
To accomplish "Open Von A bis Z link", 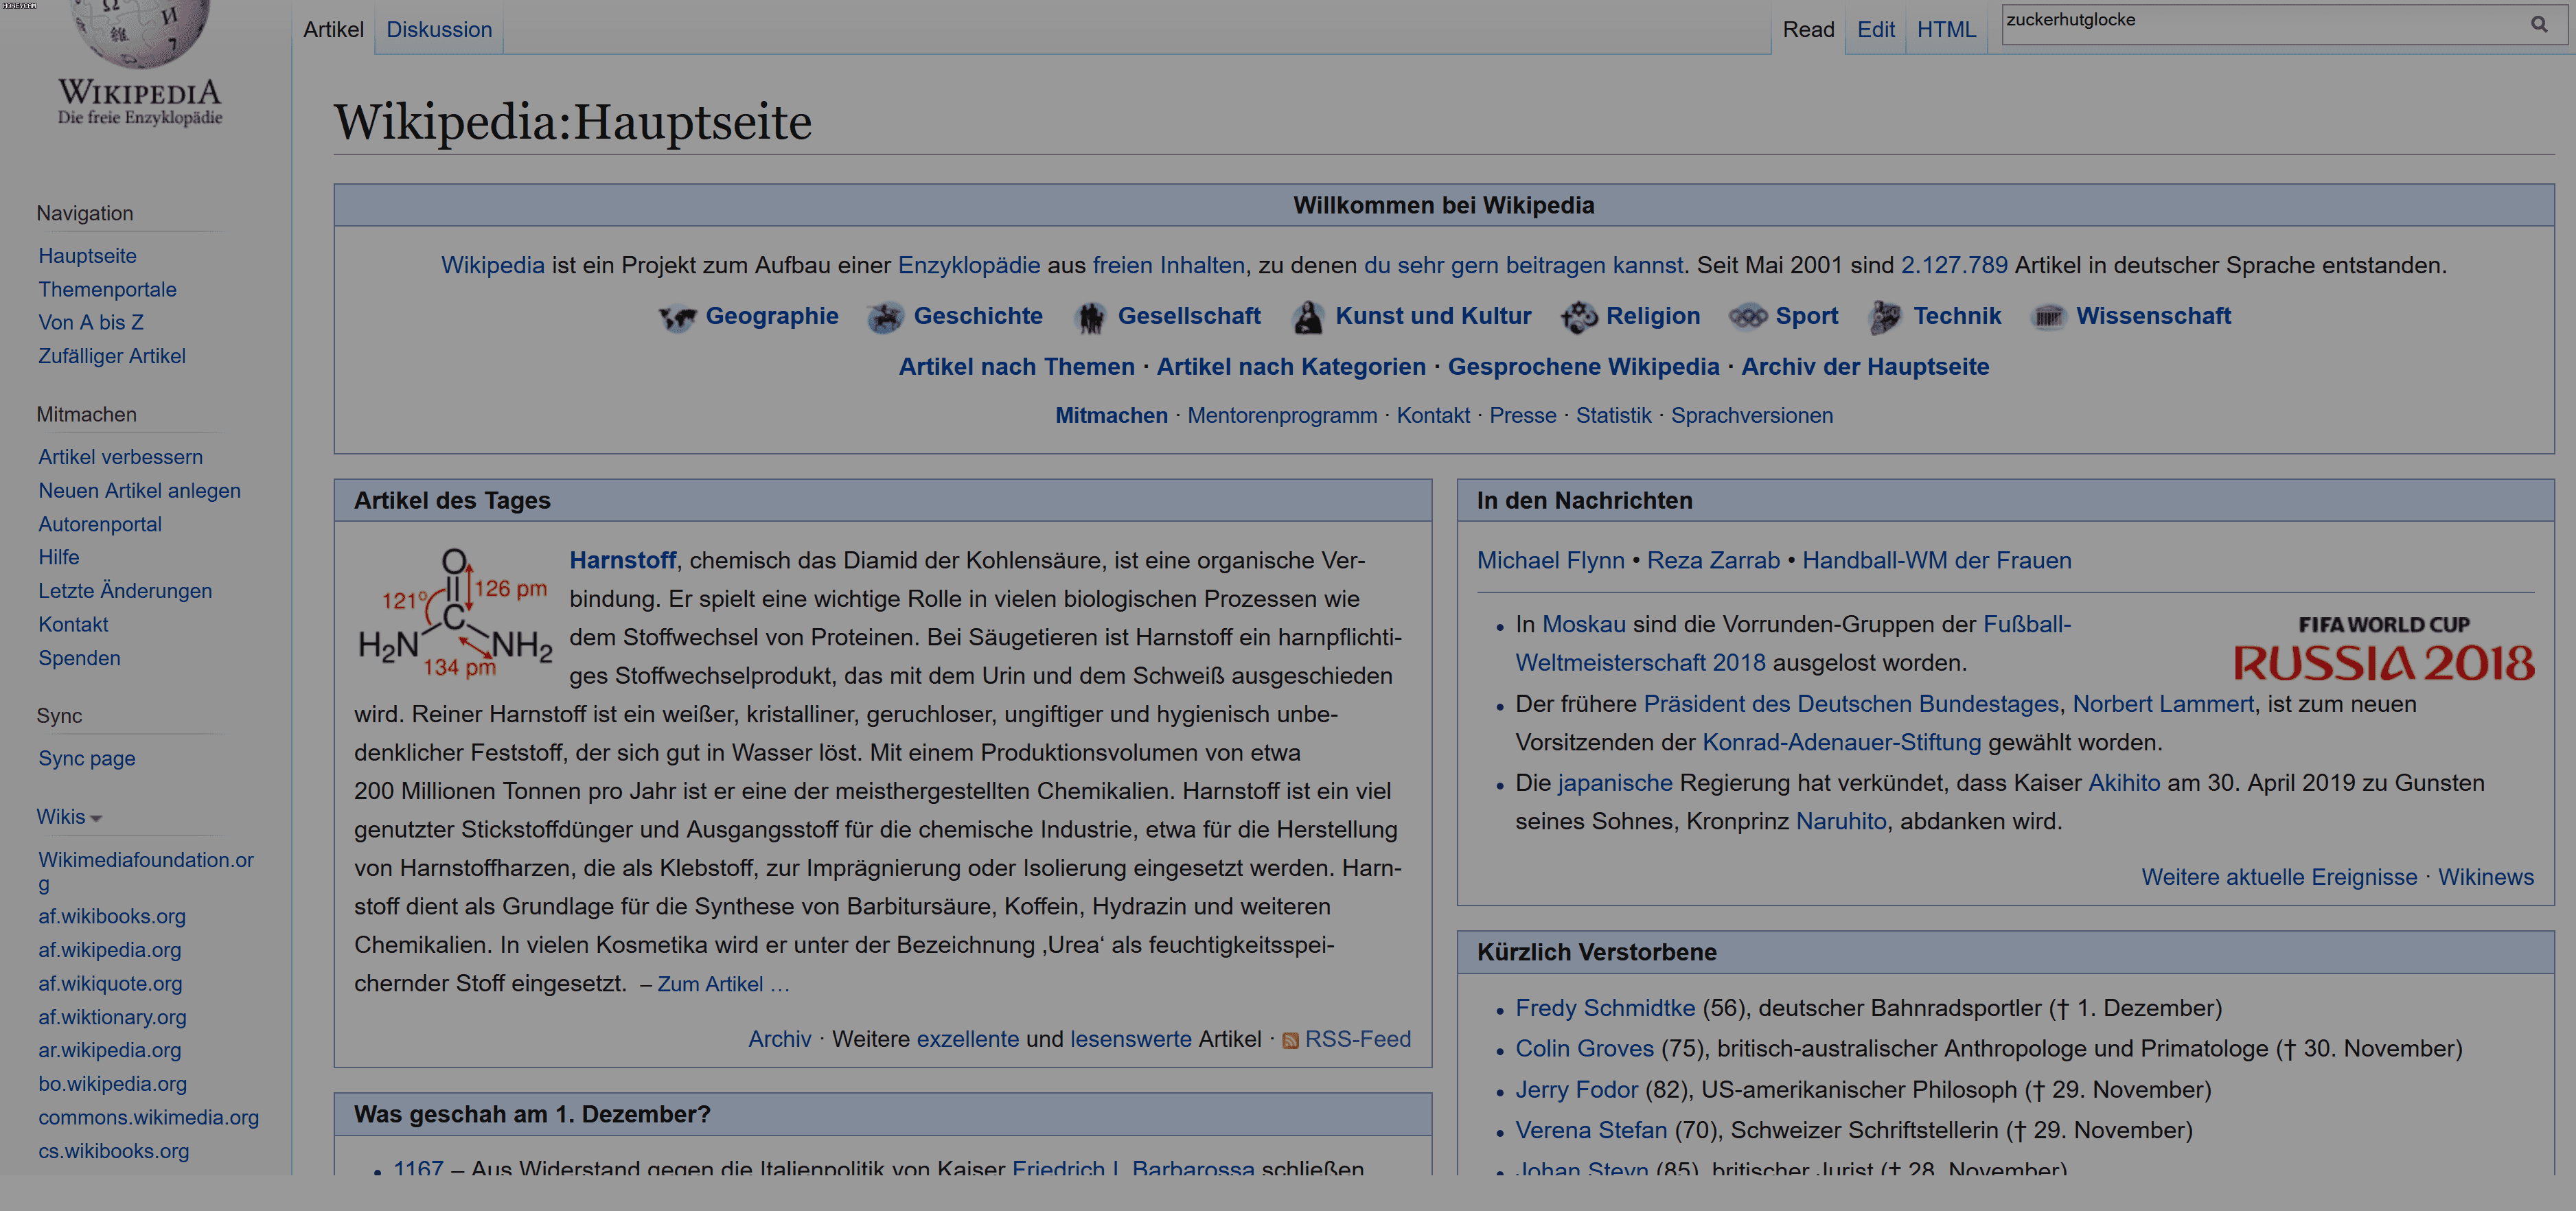I will click(x=91, y=323).
